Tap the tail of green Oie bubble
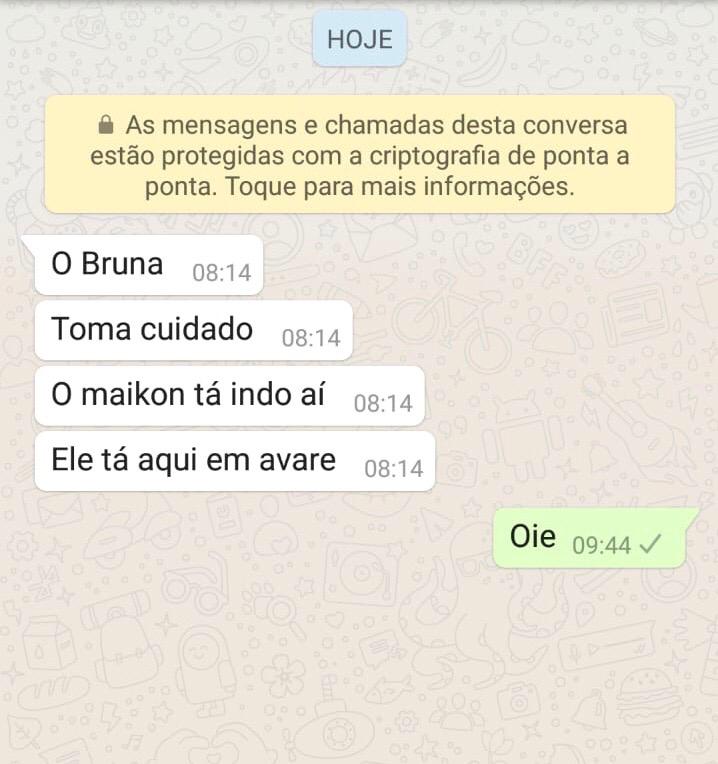Viewport: 718px width, 764px height. tap(692, 516)
